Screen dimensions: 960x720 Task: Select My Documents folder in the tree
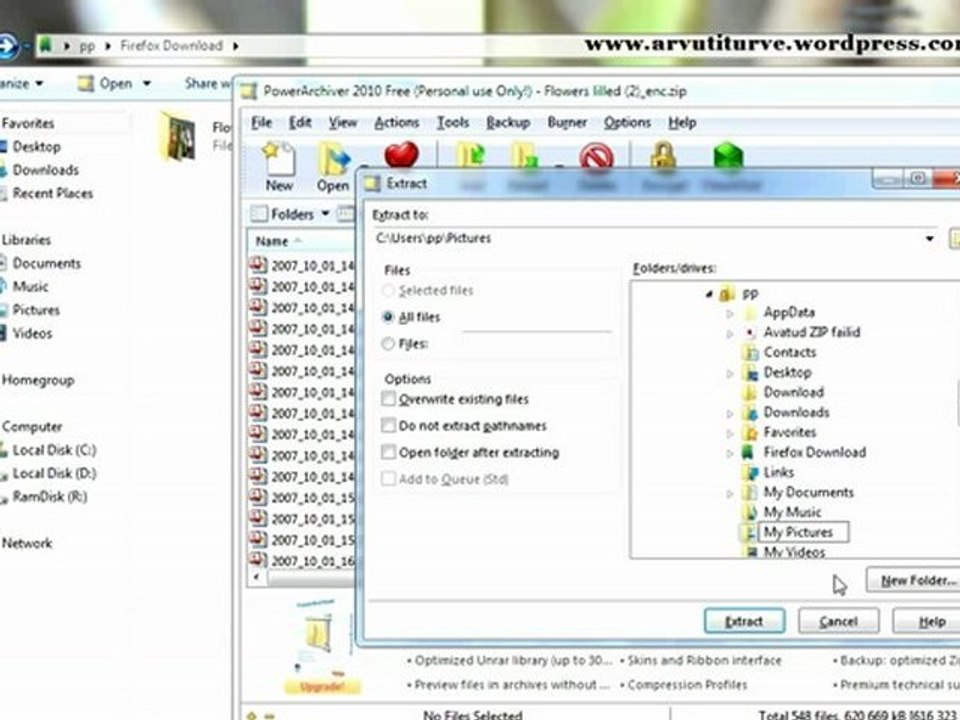(808, 492)
